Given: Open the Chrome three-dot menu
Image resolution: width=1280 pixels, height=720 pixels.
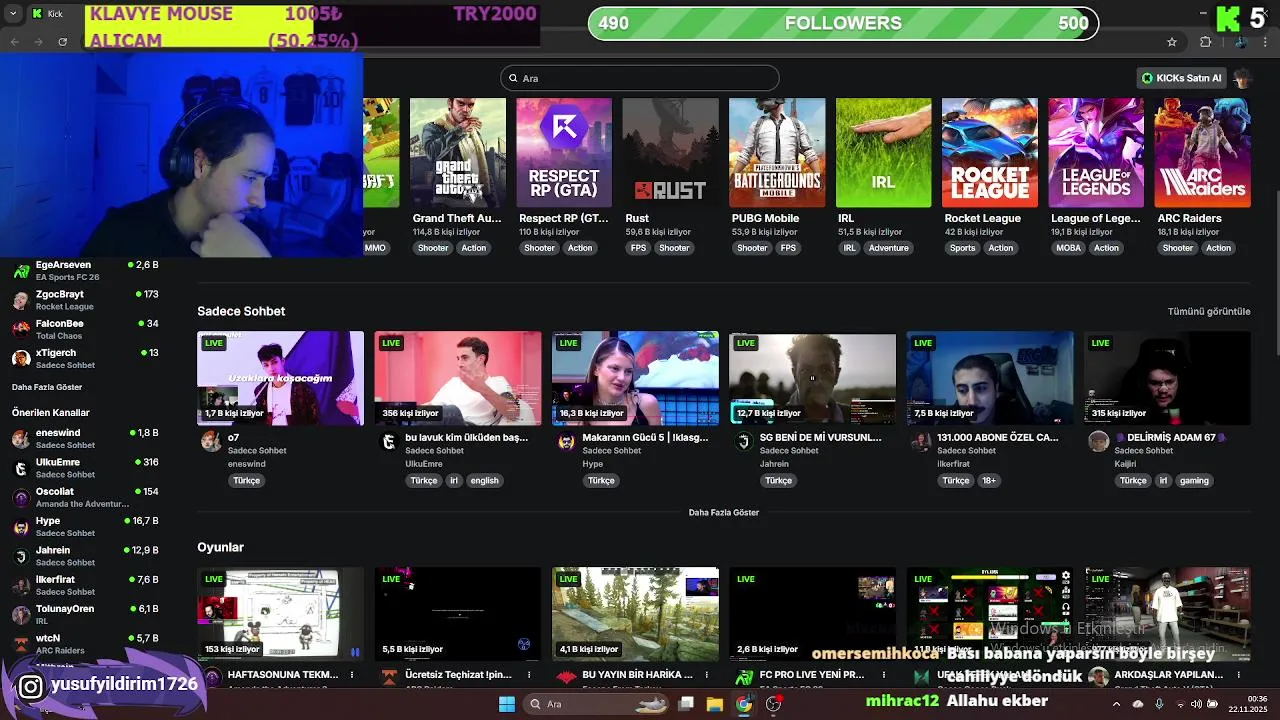Looking at the screenshot, I should point(1266,42).
